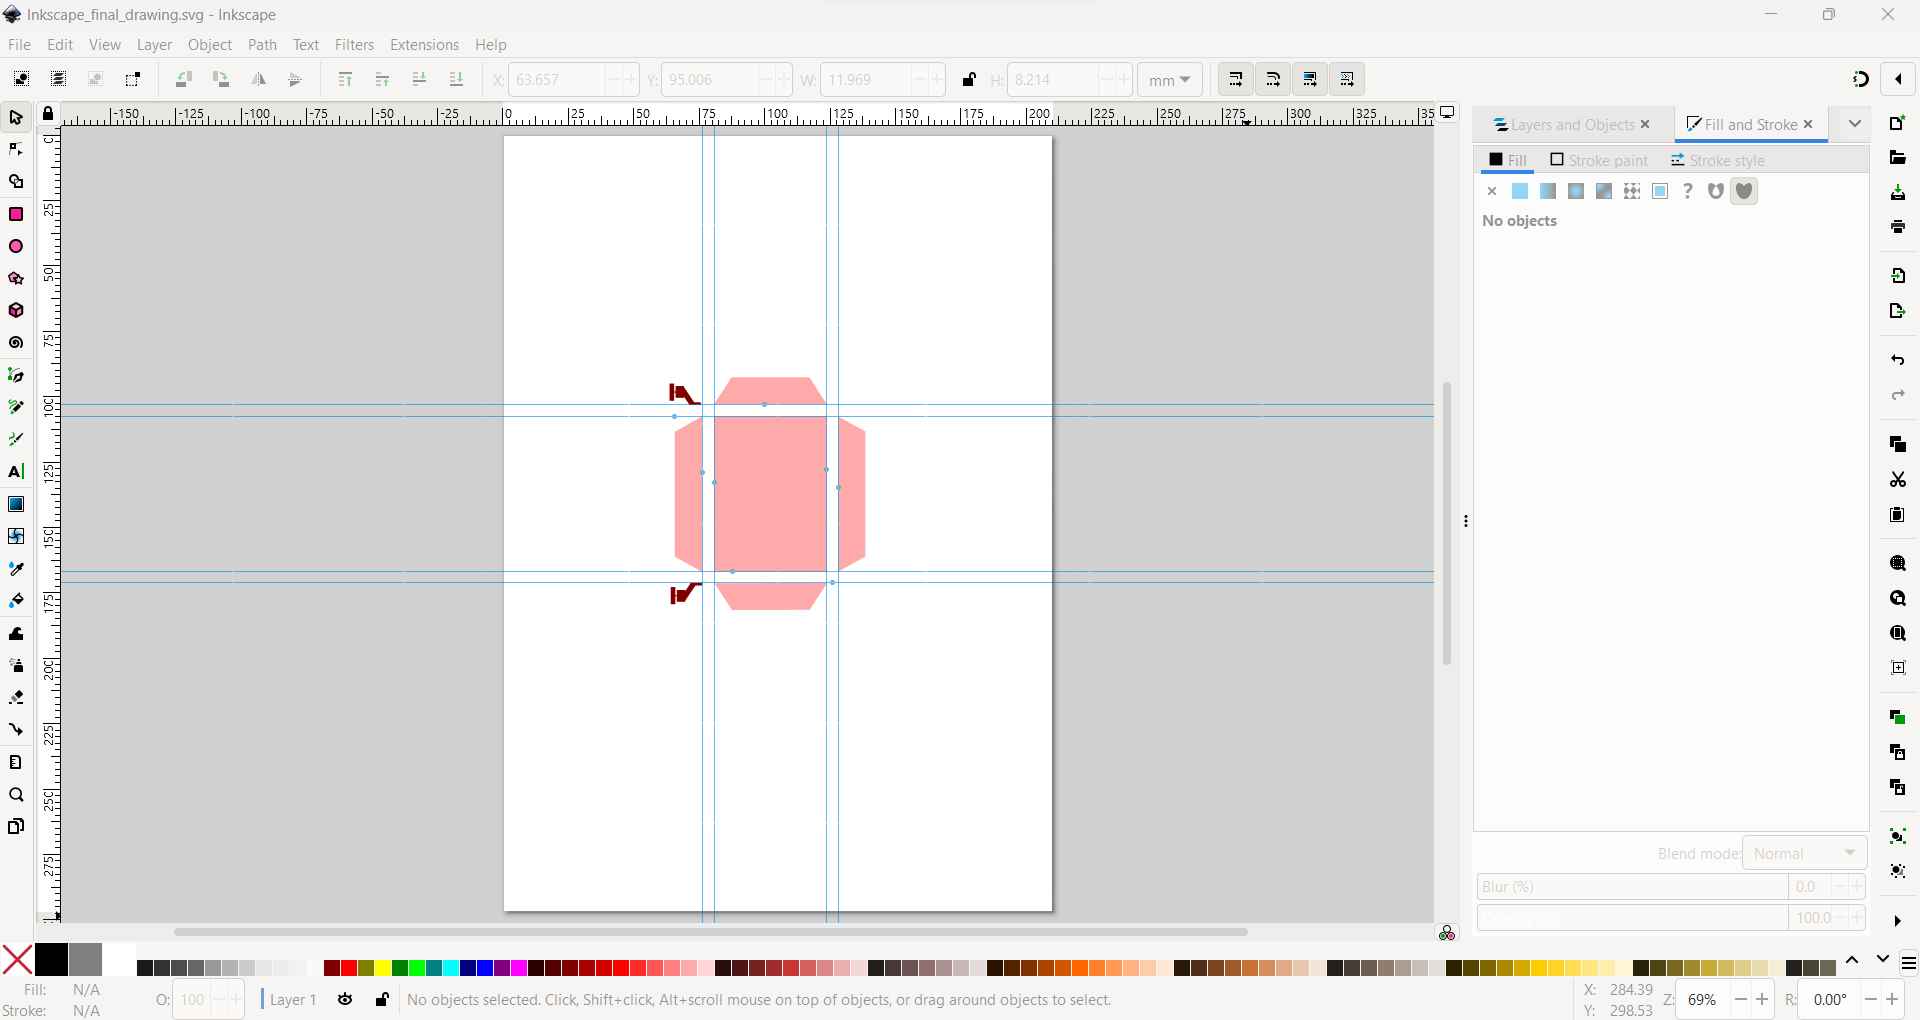Expand the dock panel chevron menu
This screenshot has height=1020, width=1920.
tap(1855, 124)
